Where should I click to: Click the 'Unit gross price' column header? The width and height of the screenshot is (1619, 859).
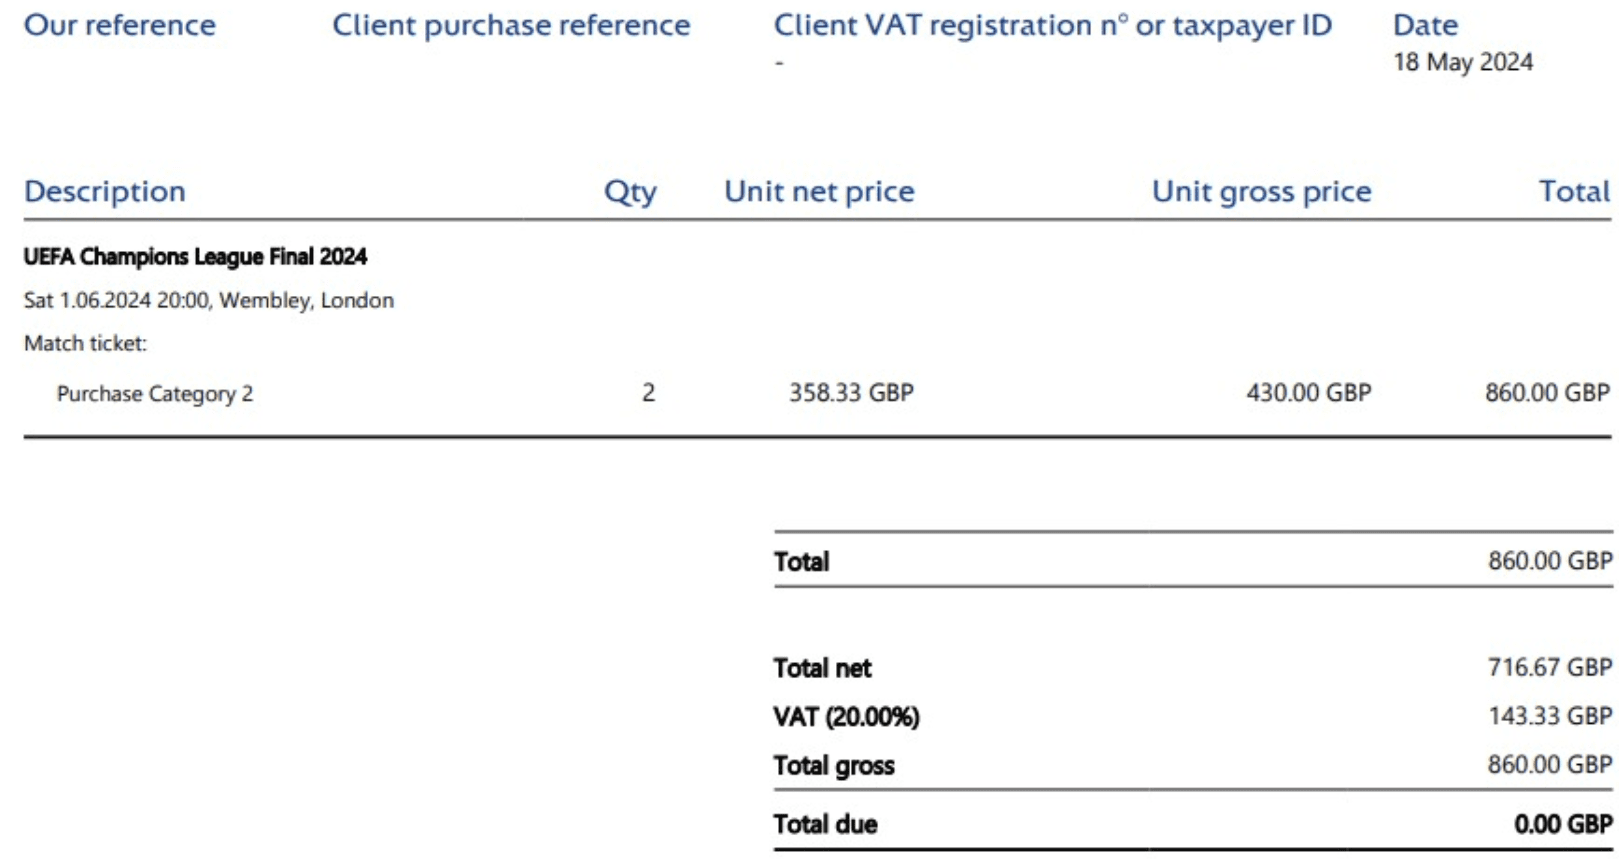click(1262, 191)
